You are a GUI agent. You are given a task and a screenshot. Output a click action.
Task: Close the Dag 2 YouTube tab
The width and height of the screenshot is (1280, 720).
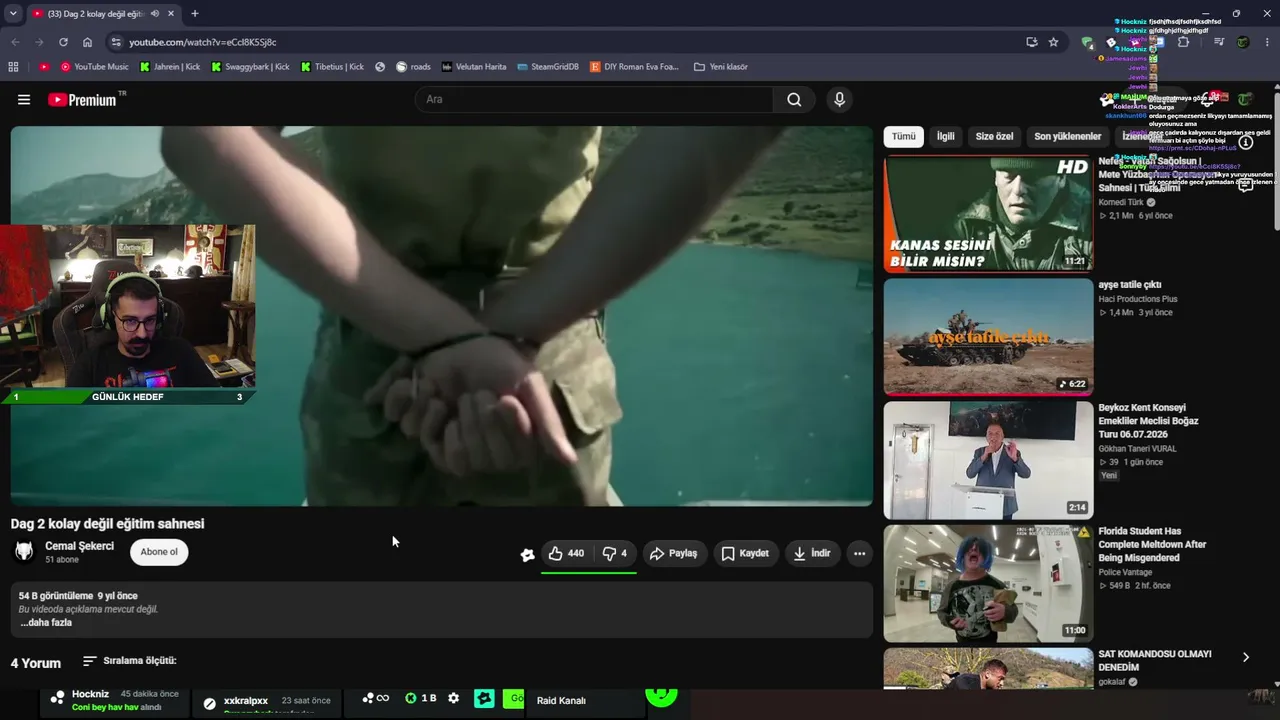click(x=171, y=14)
